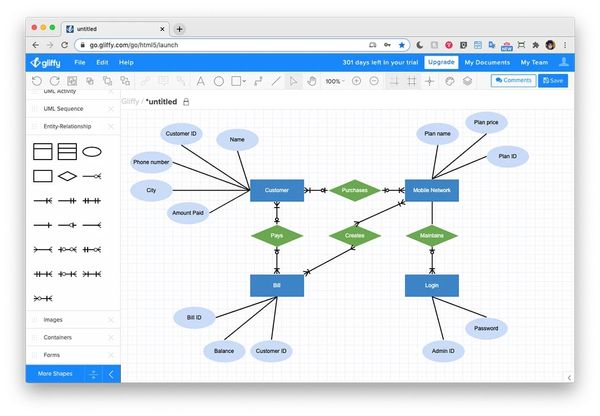Screen dimensions: 600x416
Task: Collapse the shape library sidebar chevron
Action: [111, 374]
